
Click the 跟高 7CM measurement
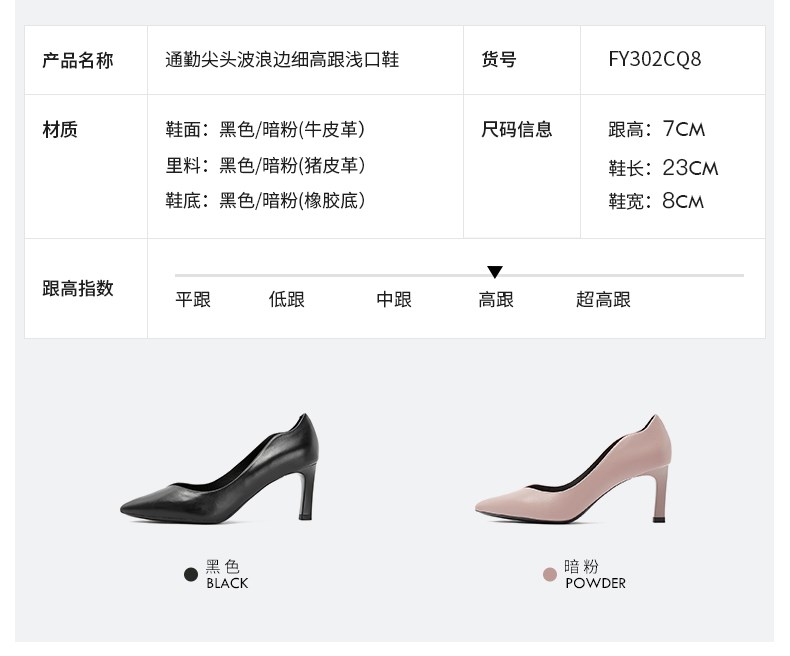tap(656, 129)
